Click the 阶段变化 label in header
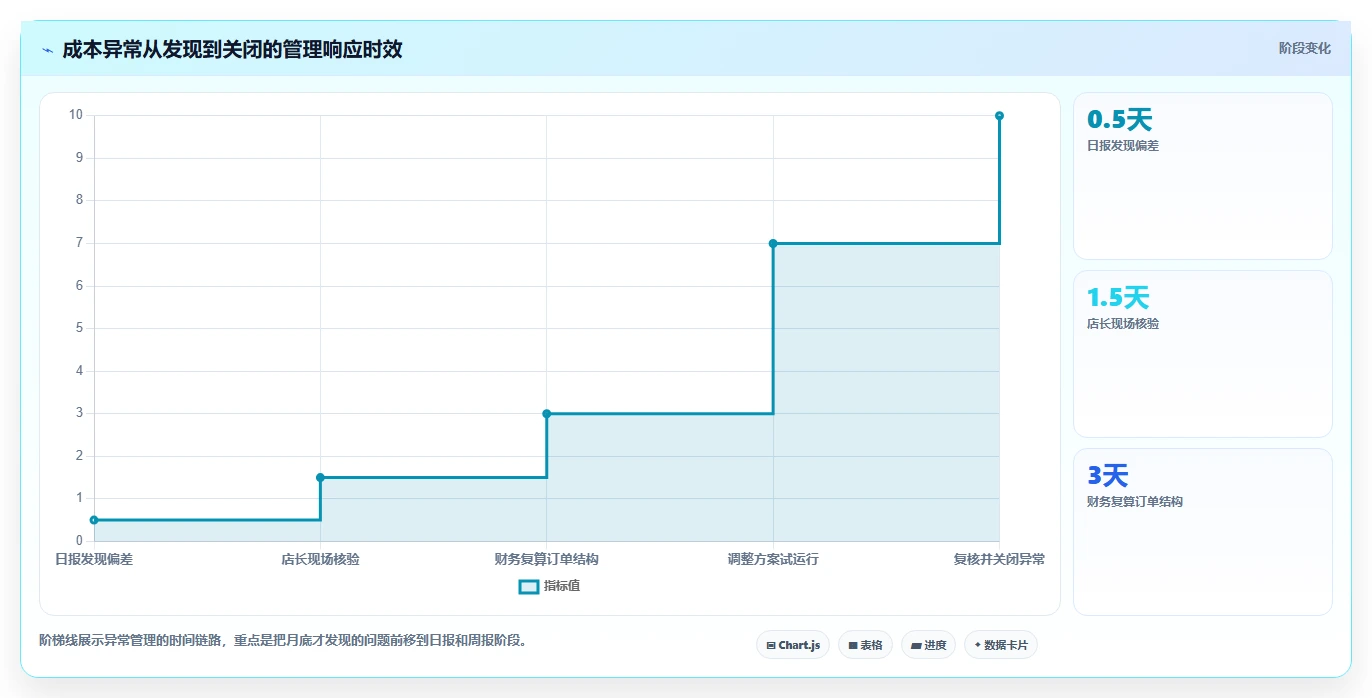 pyautogui.click(x=1304, y=48)
